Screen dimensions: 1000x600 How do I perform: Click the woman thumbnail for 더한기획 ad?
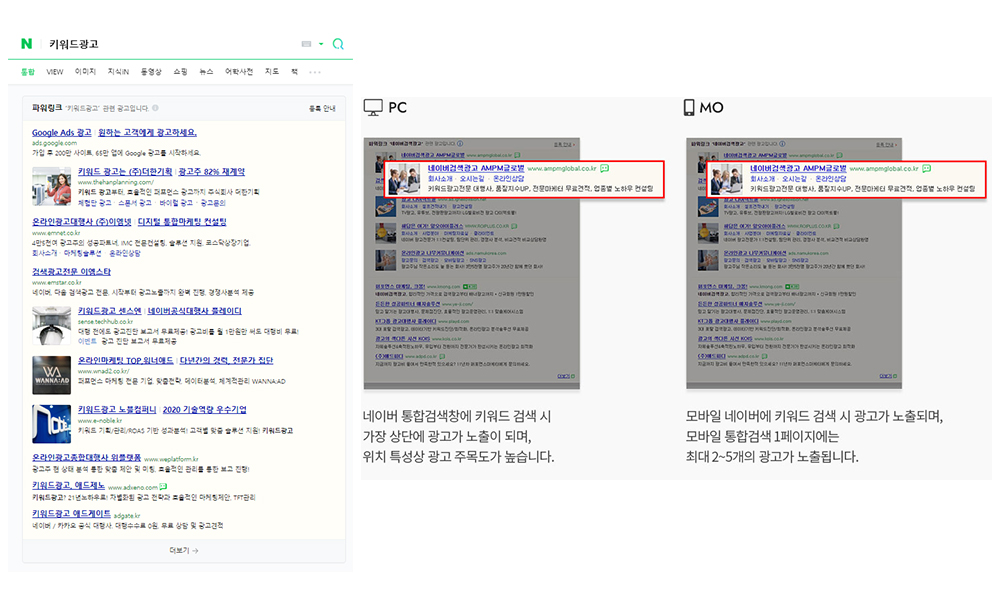click(x=52, y=186)
